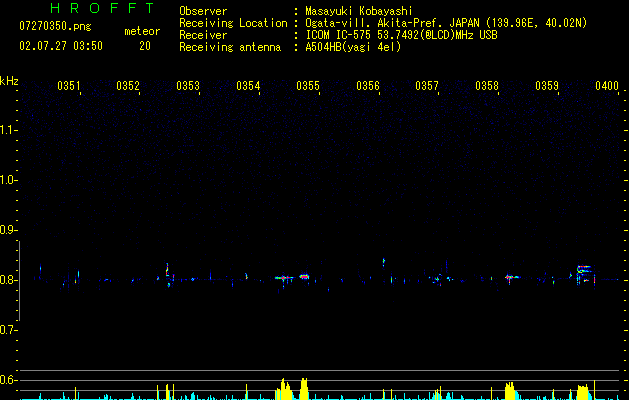Click the Receiving Location label
This screenshot has height=400, width=629.
point(233,23)
